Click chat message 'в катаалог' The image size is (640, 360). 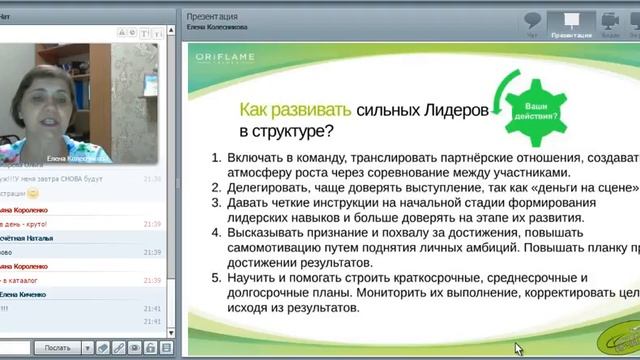19,280
